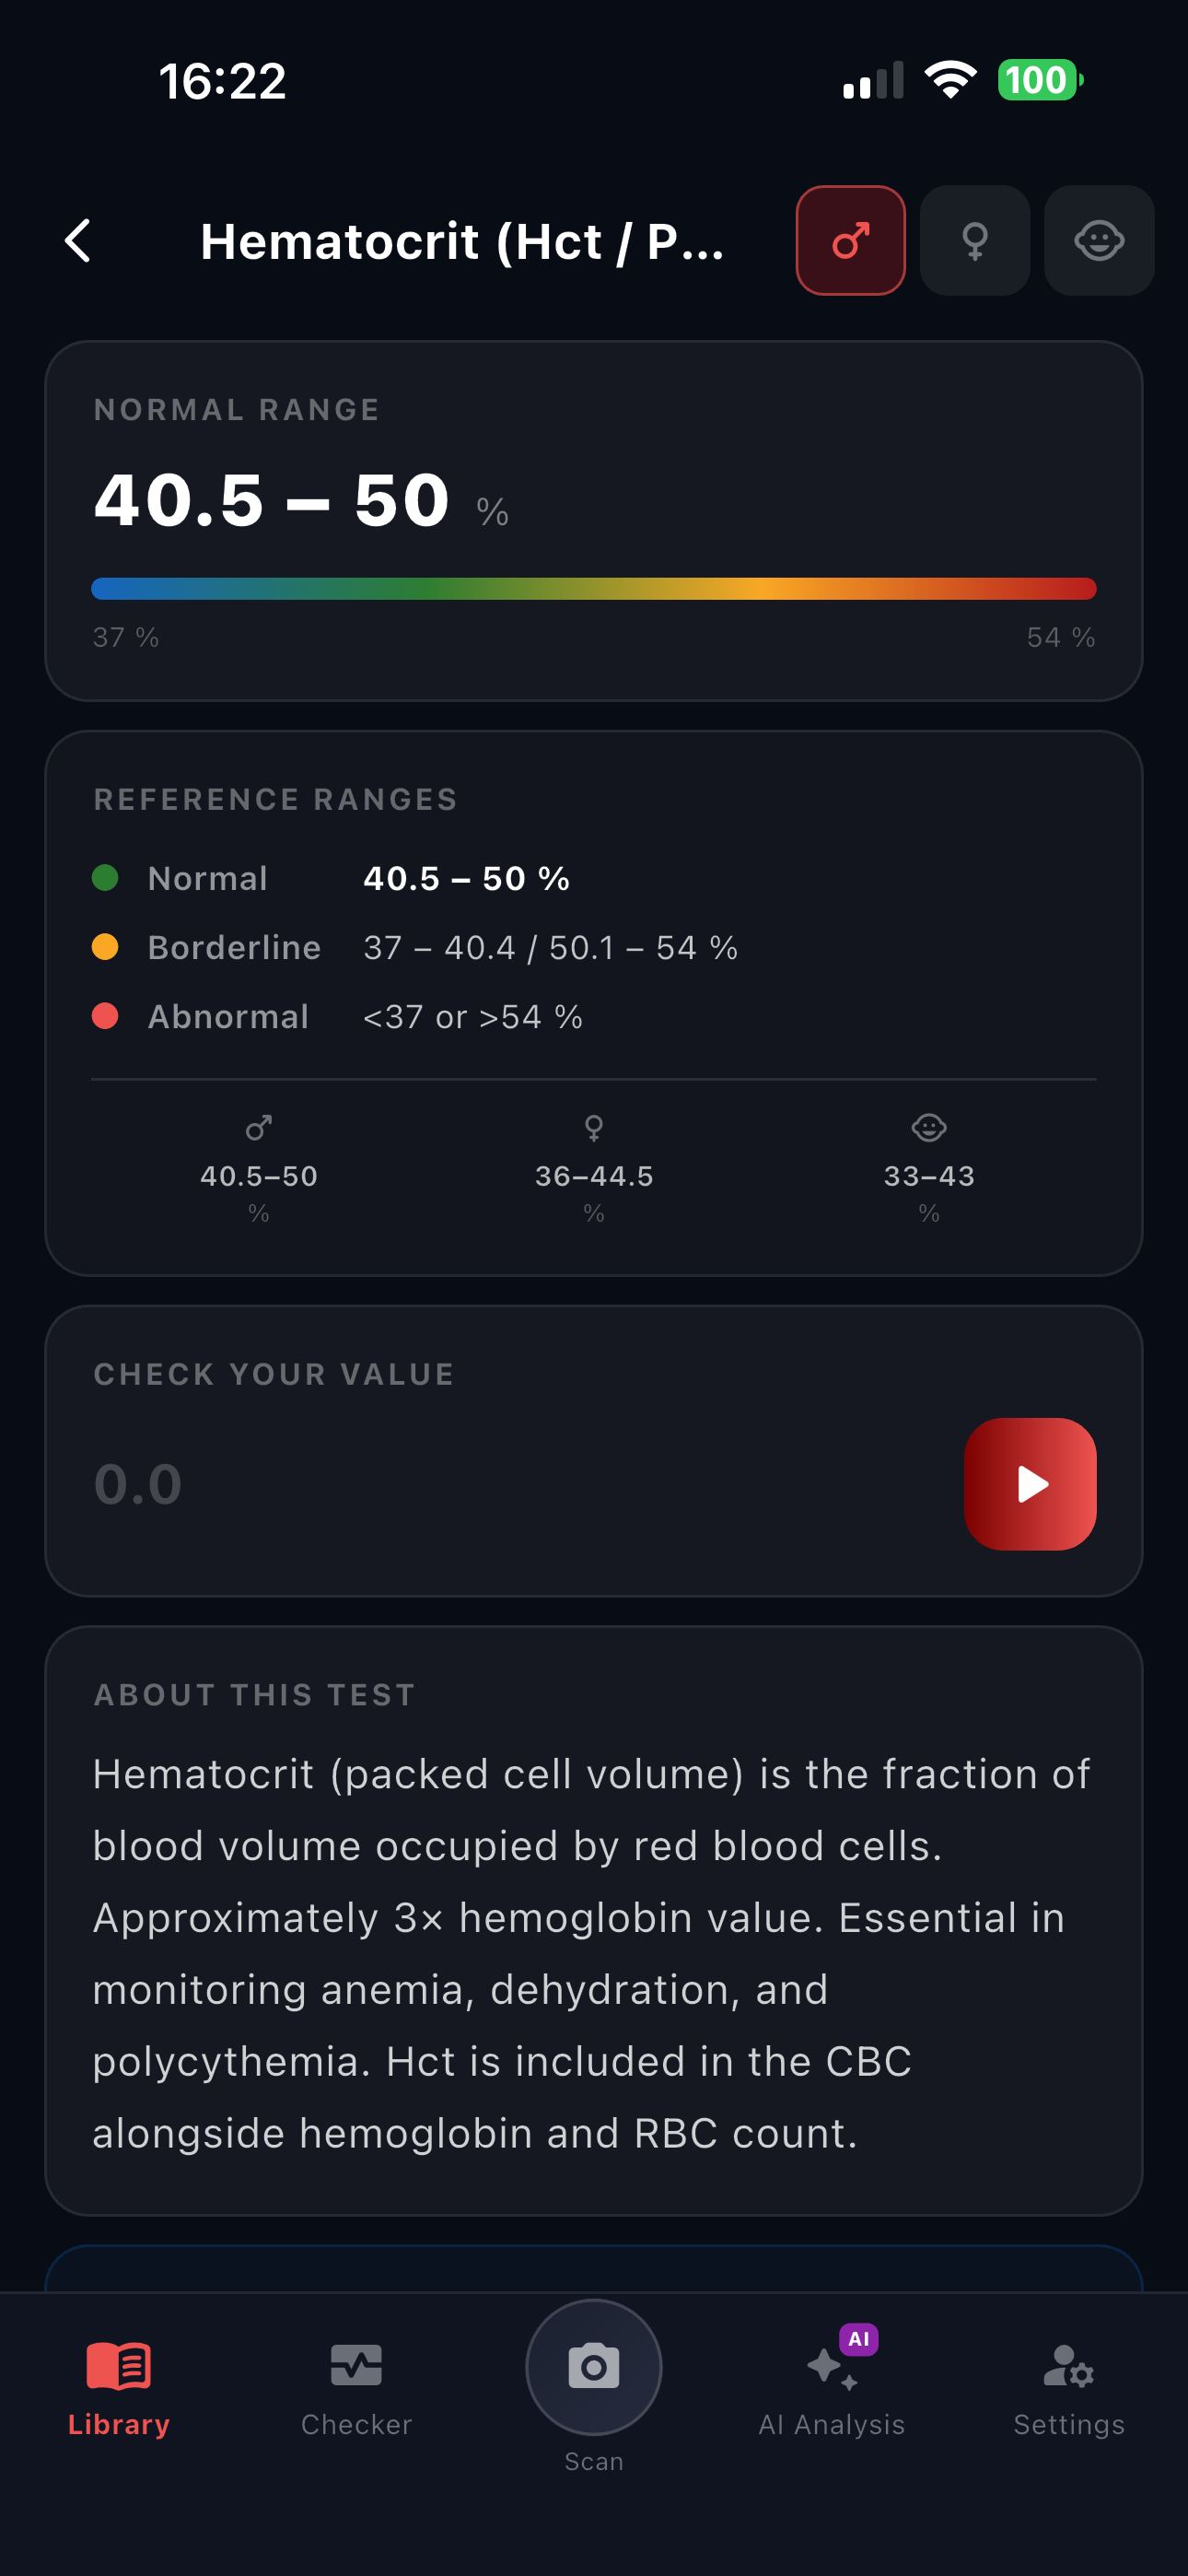The image size is (1188, 2576).
Task: Open the Library tab
Action: coord(119,2388)
